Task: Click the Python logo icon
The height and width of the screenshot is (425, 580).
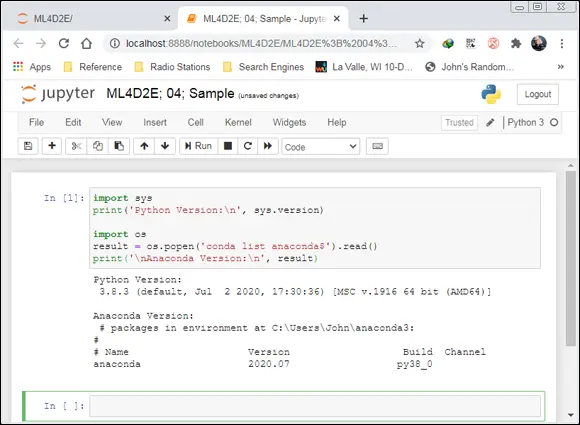Action: click(491, 94)
